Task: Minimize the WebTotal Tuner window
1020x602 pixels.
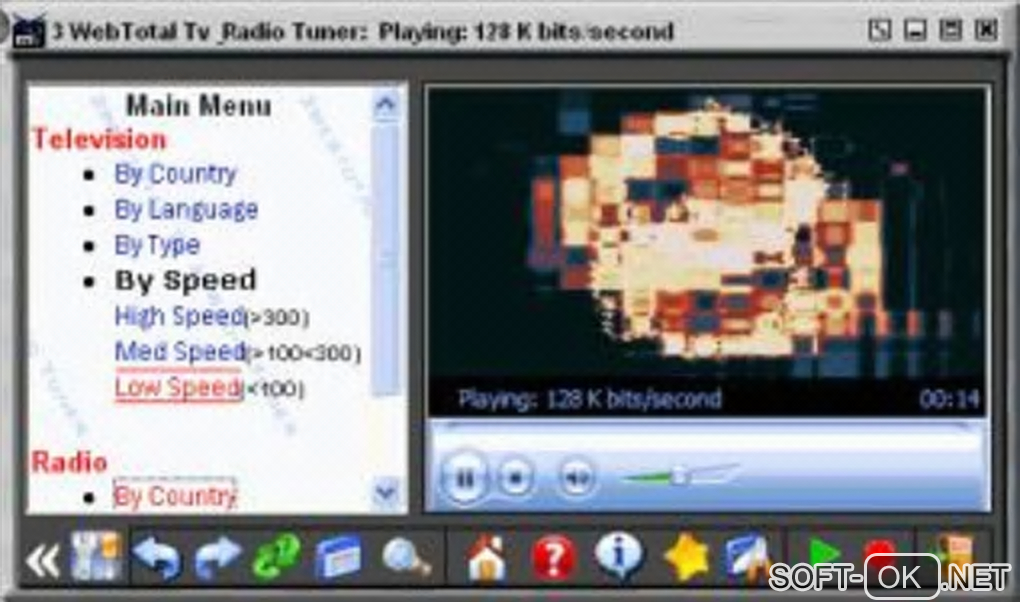Action: 915,30
